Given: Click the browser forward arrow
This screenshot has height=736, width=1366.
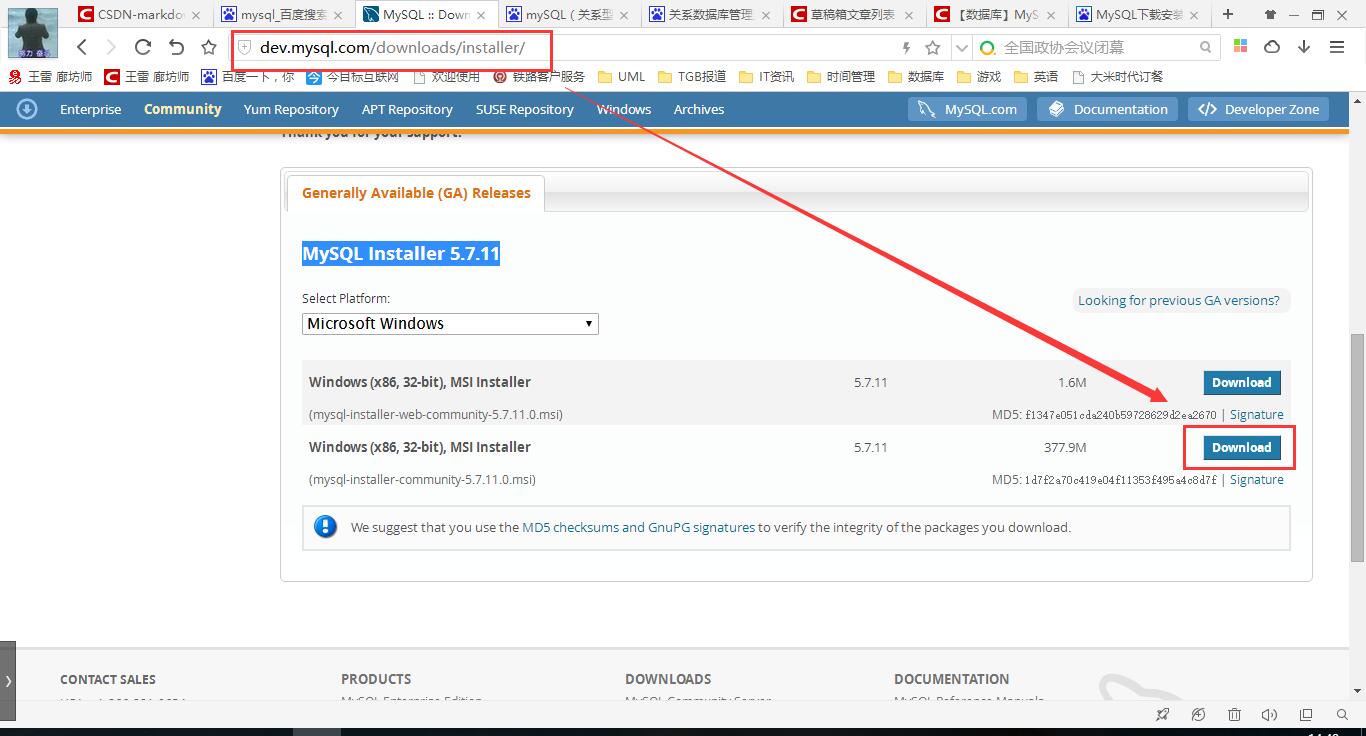Looking at the screenshot, I should pos(111,47).
